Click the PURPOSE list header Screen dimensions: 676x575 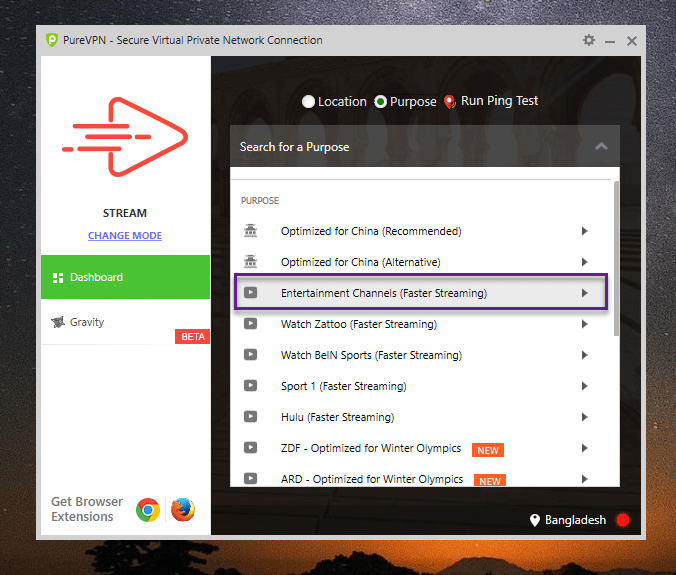click(x=260, y=200)
